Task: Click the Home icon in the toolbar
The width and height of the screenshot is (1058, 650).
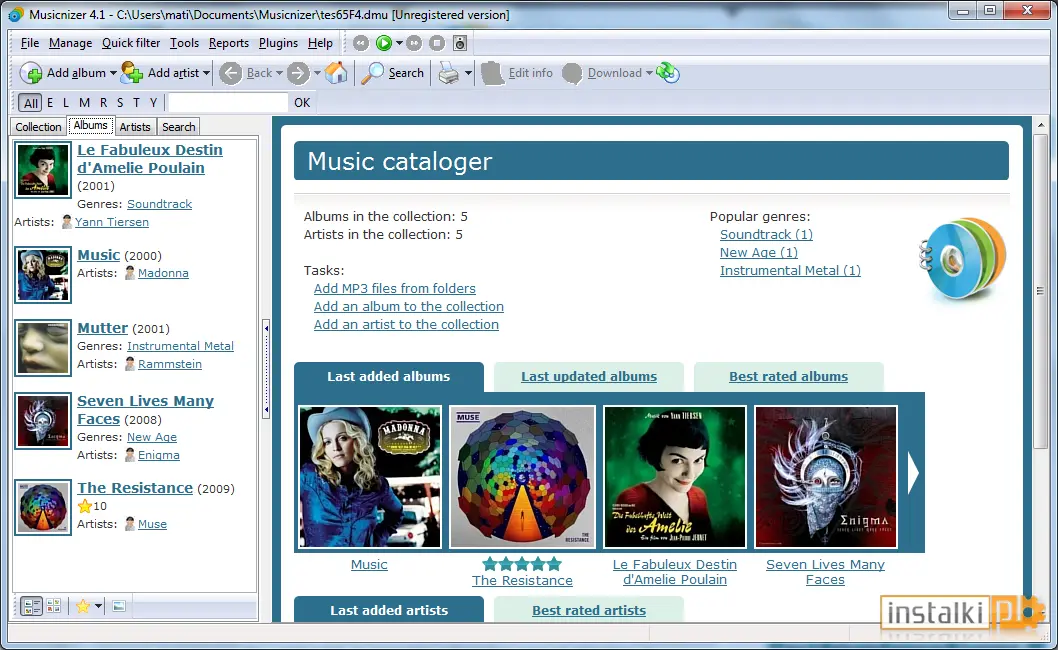Action: point(336,73)
